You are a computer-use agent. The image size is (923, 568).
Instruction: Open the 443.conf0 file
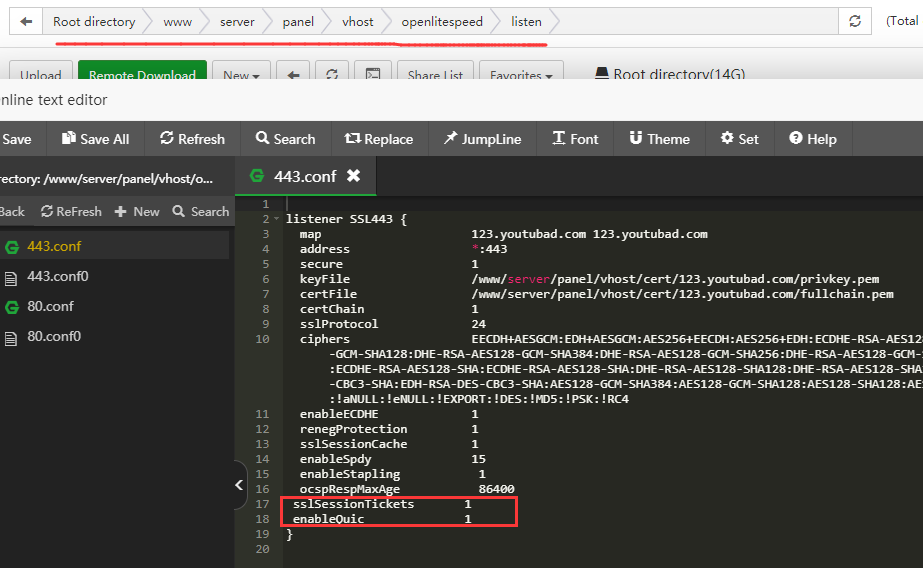(57, 276)
